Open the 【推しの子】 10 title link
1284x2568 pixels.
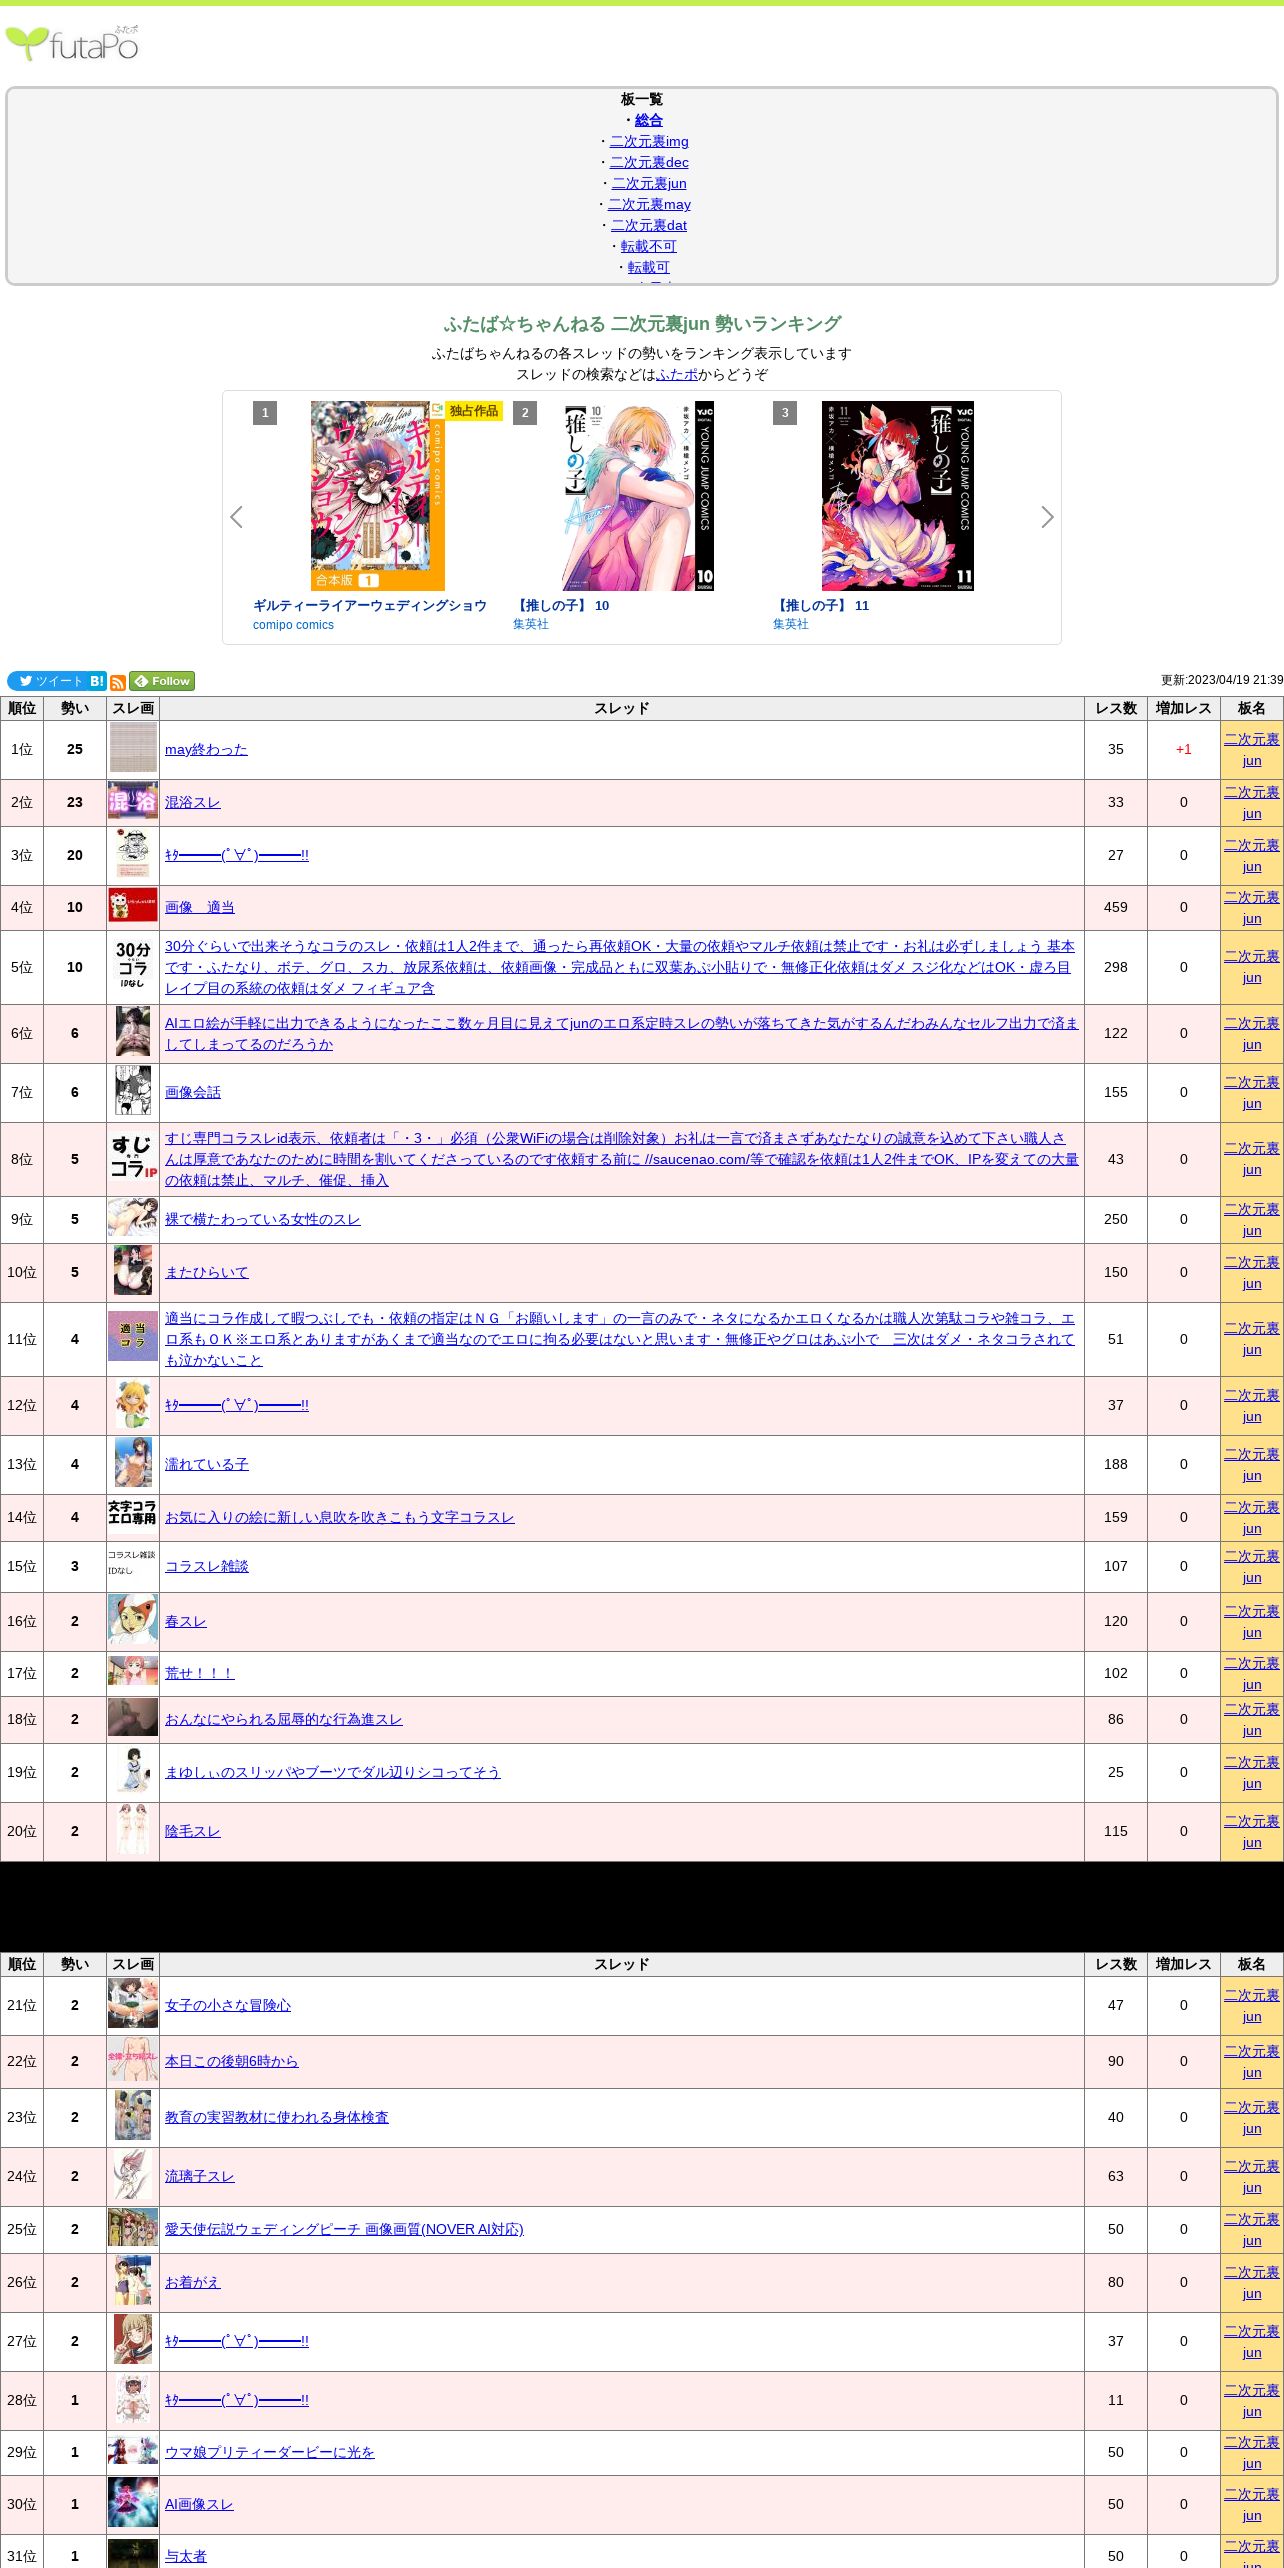pos(561,605)
